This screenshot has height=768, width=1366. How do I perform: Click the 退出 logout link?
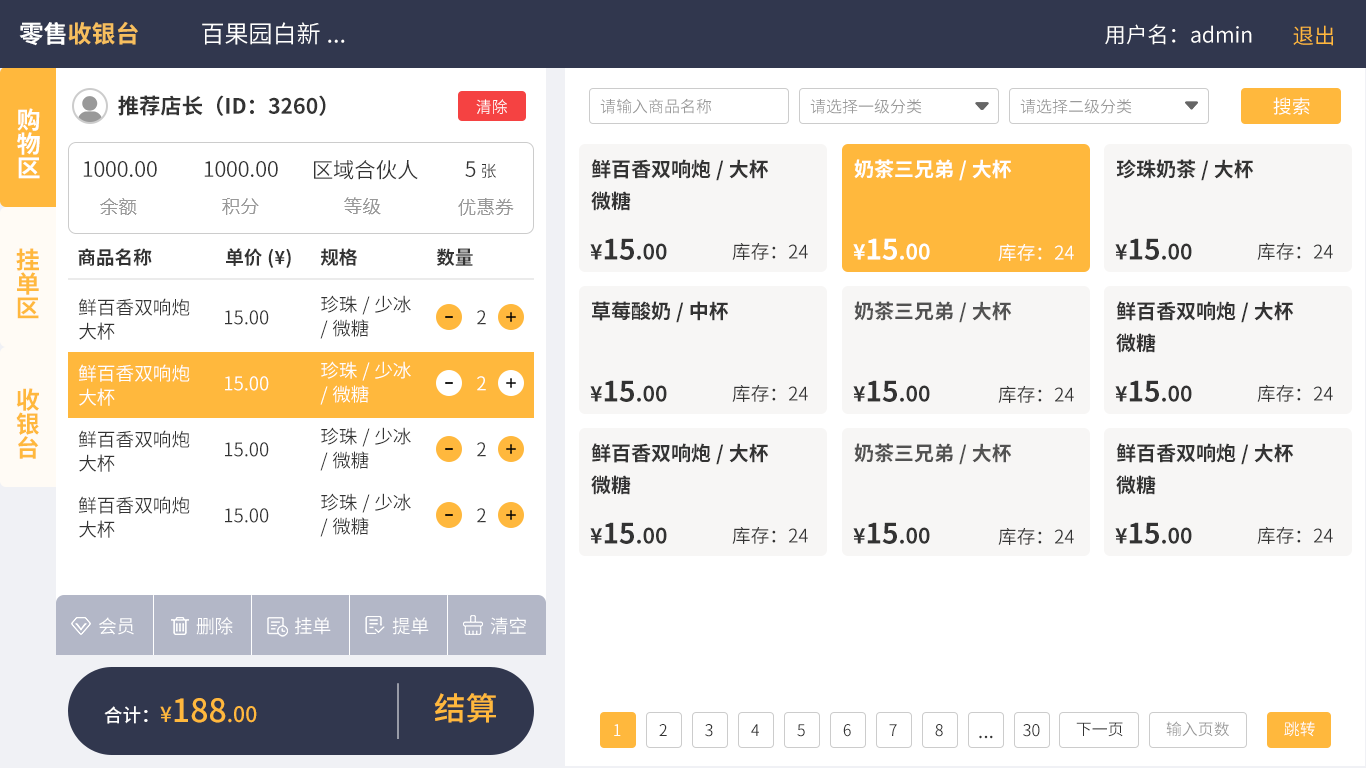[x=1313, y=36]
